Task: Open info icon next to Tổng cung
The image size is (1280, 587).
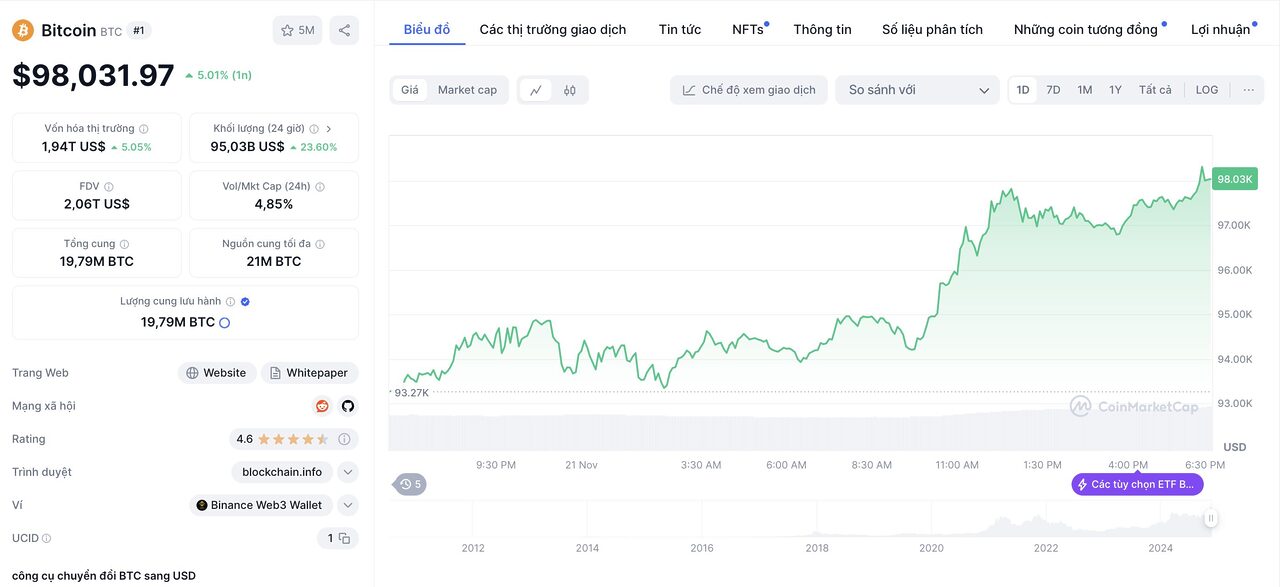Action: coord(124,244)
